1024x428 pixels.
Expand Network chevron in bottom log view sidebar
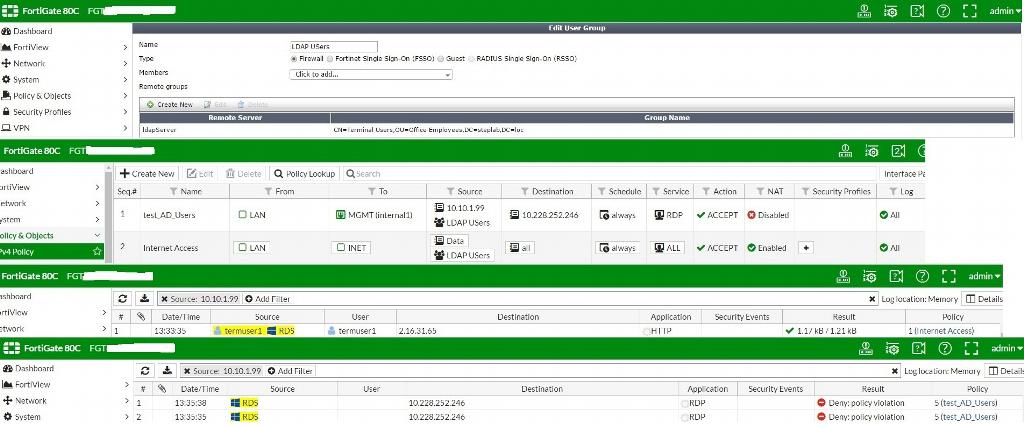tap(125, 401)
